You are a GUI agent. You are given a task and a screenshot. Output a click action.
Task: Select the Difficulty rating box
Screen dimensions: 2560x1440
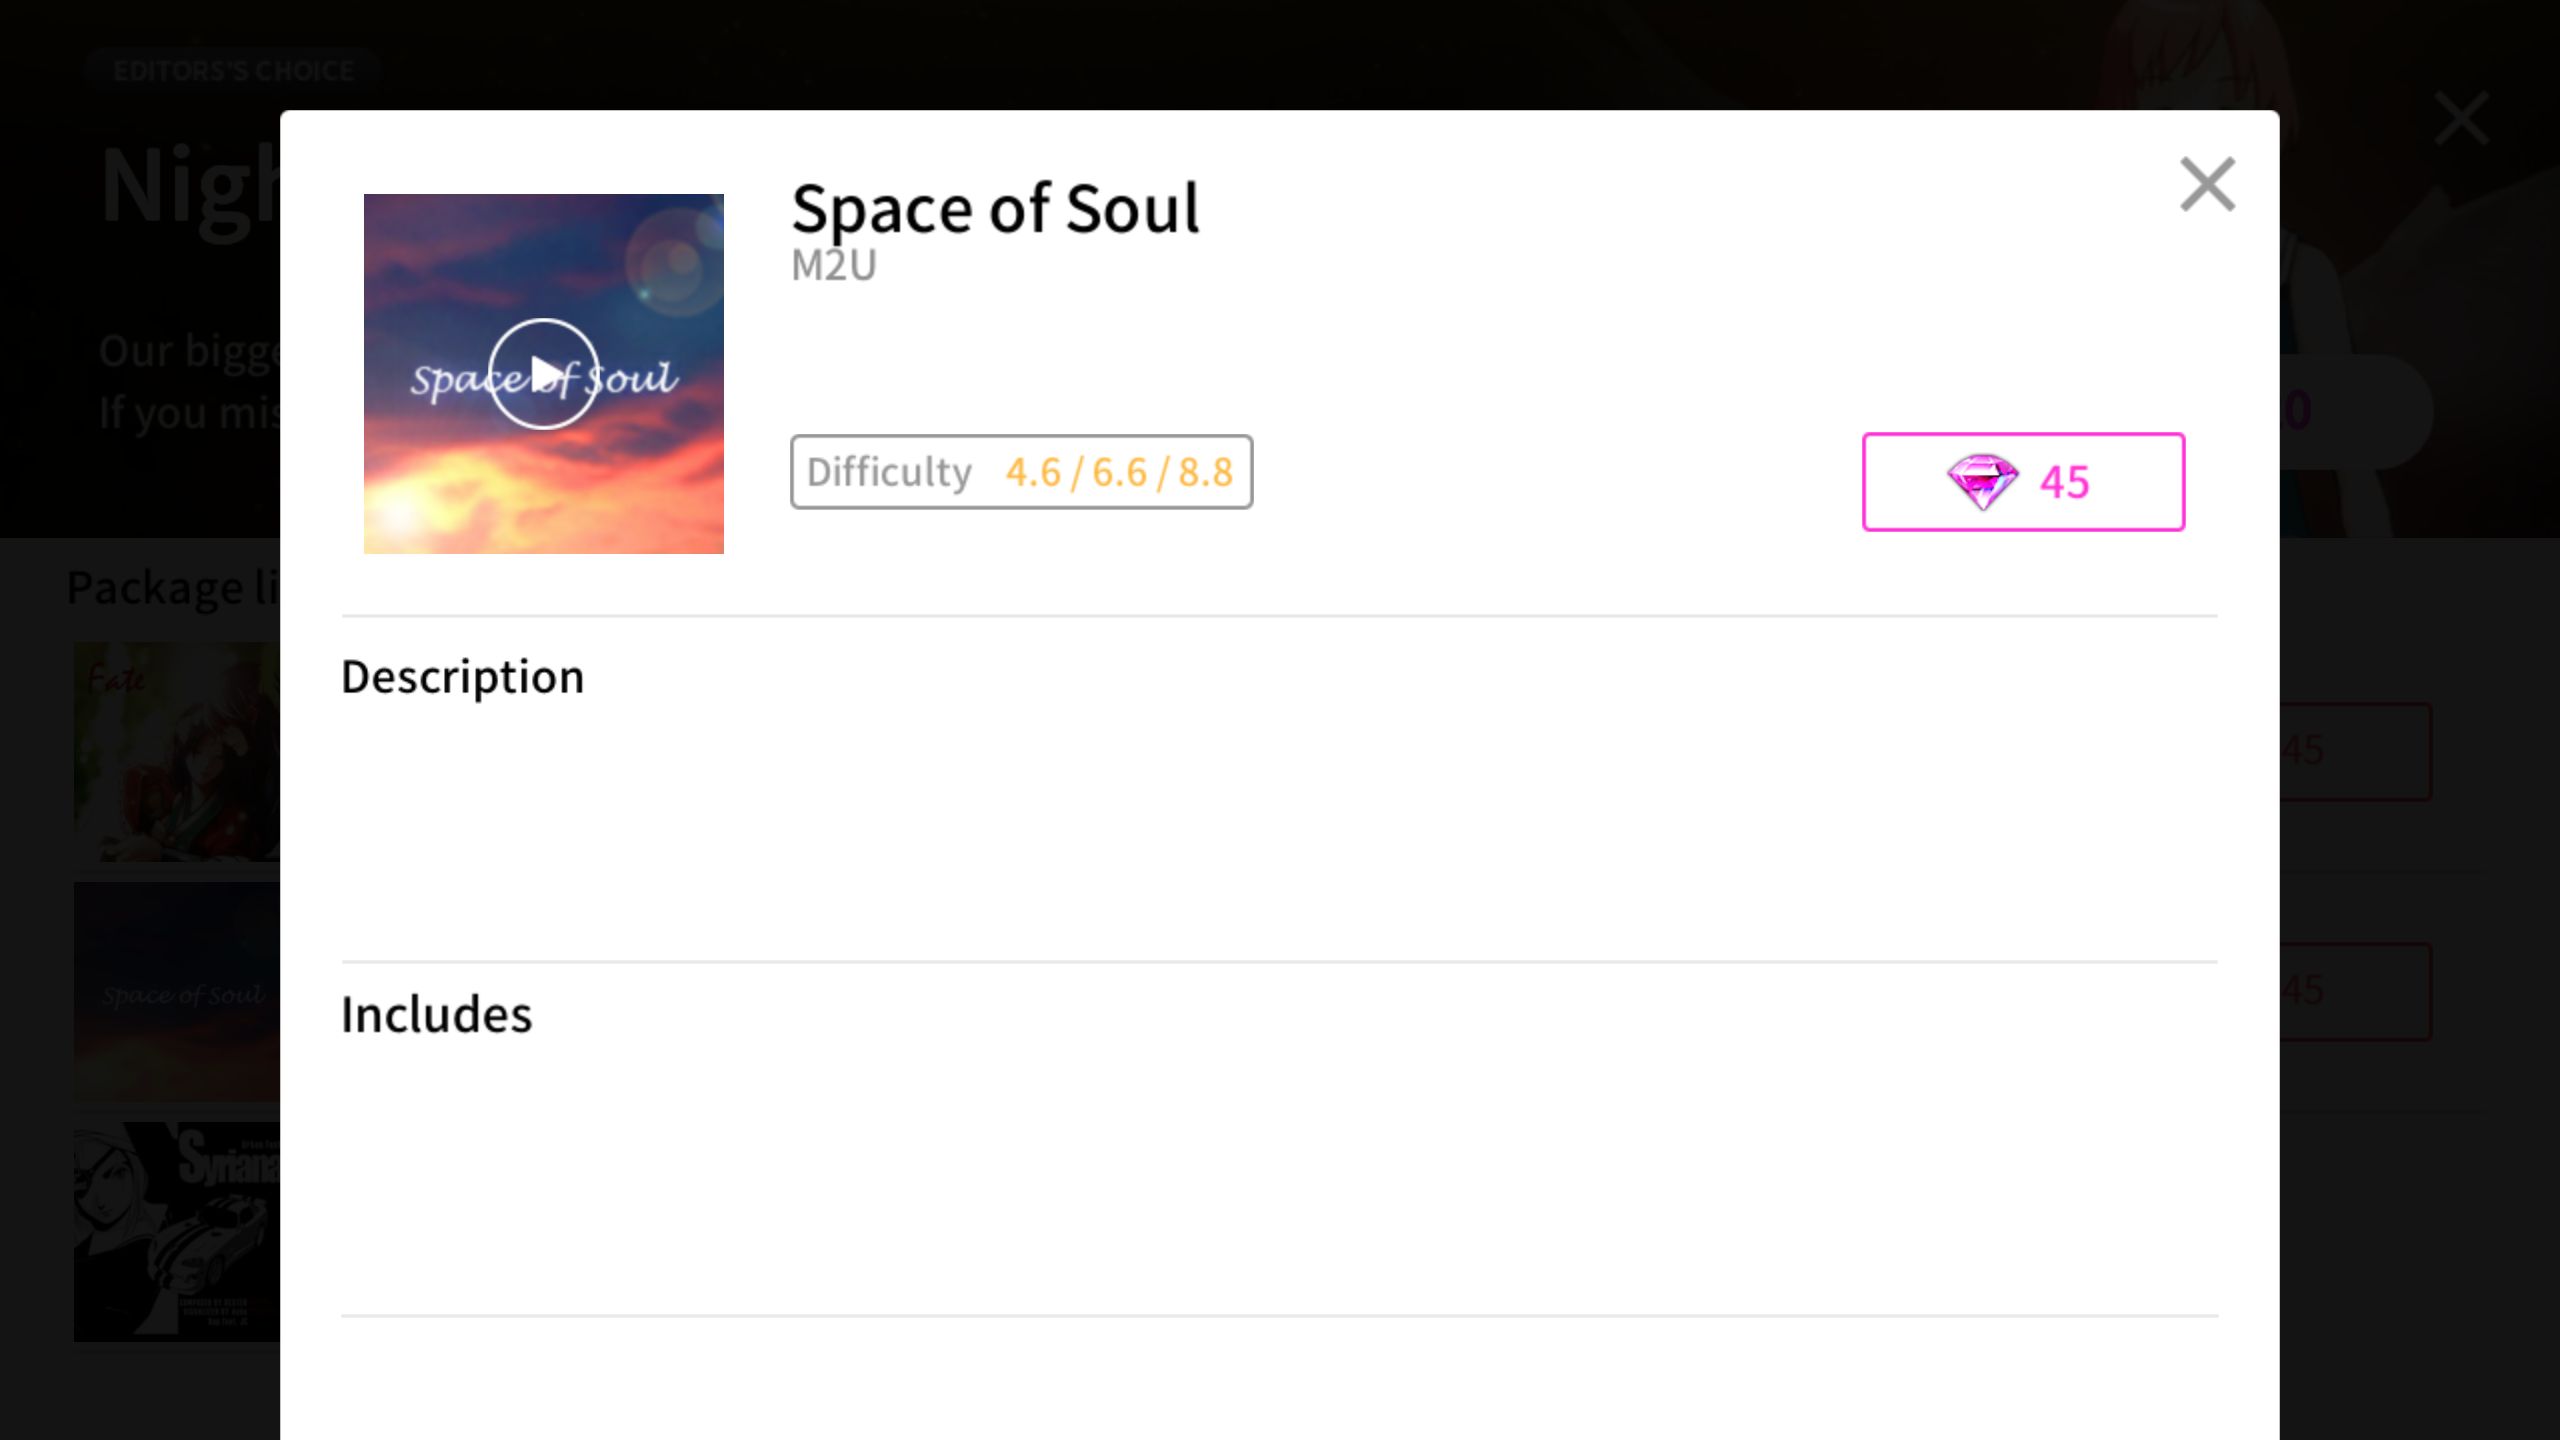pyautogui.click(x=1021, y=472)
